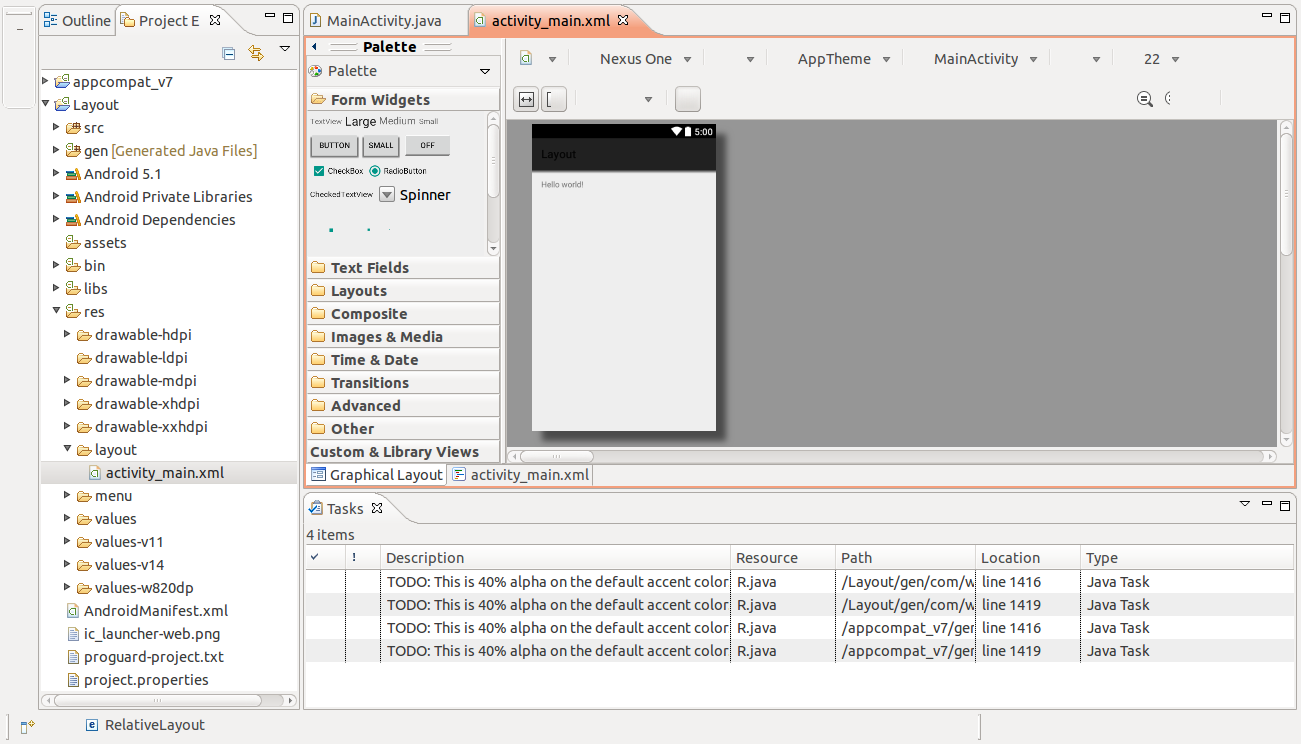1301x744 pixels.
Task: Open the Advanced palette section
Action: click(403, 406)
